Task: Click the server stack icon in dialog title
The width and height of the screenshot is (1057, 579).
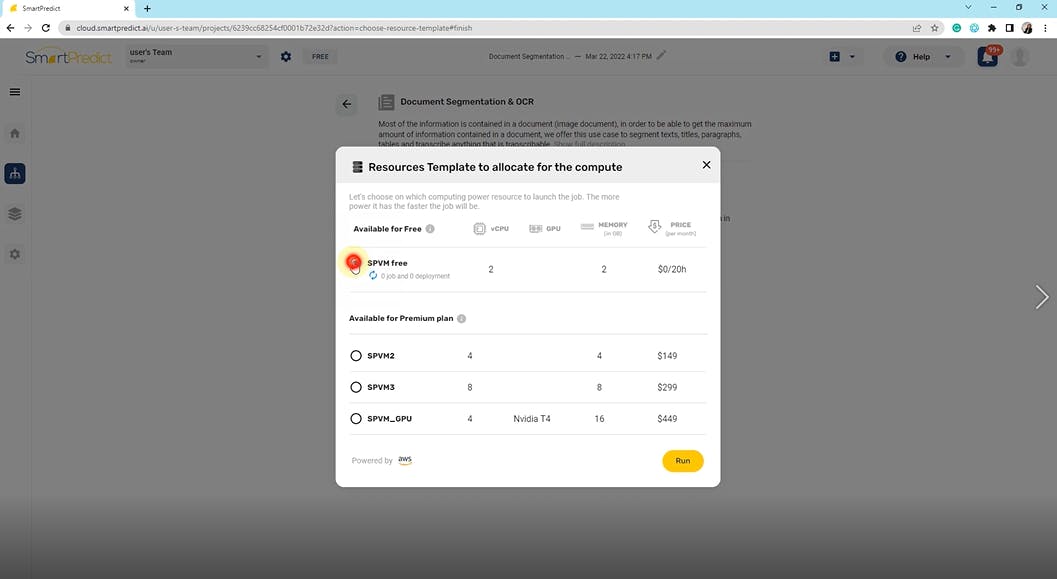Action: coord(357,167)
